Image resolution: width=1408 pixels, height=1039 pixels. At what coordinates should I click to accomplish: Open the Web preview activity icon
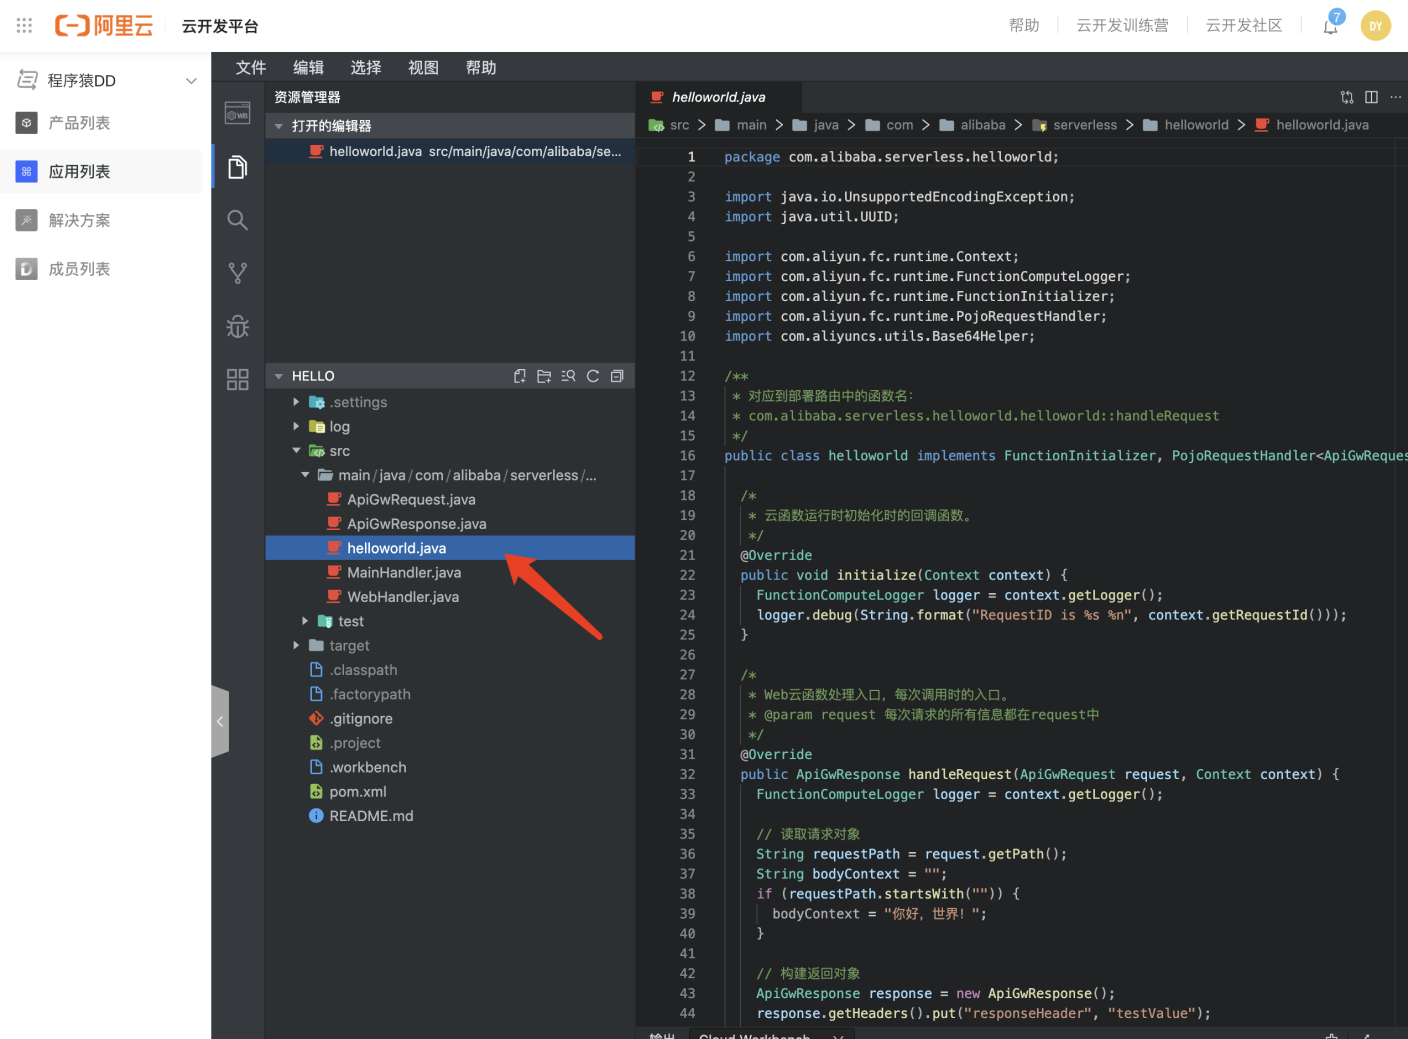point(238,113)
